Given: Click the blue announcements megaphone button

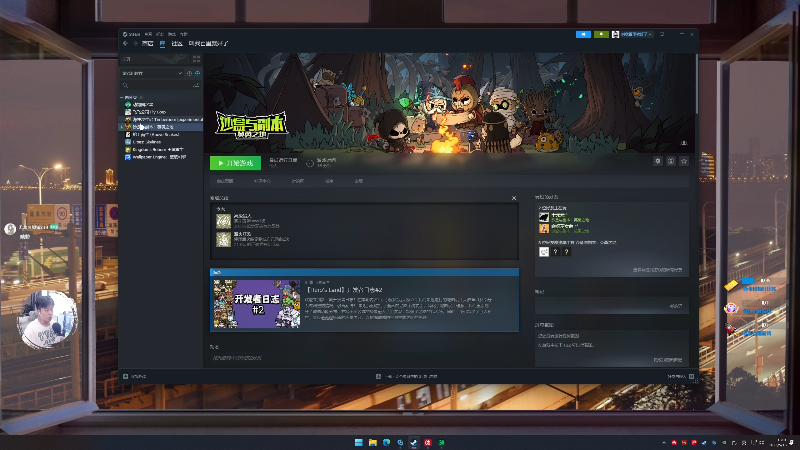Looking at the screenshot, I should point(583,34).
